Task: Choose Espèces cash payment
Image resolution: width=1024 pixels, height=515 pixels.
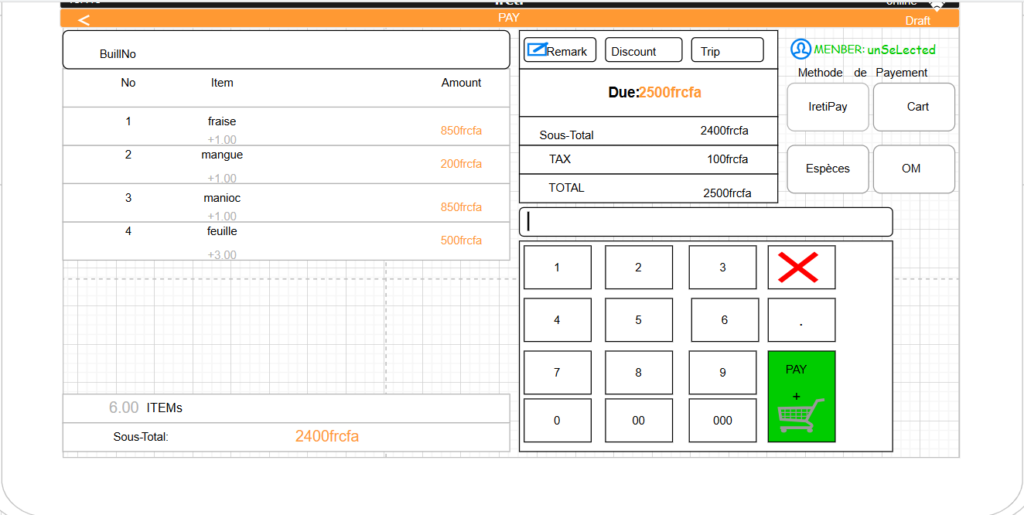Action: pos(827,169)
